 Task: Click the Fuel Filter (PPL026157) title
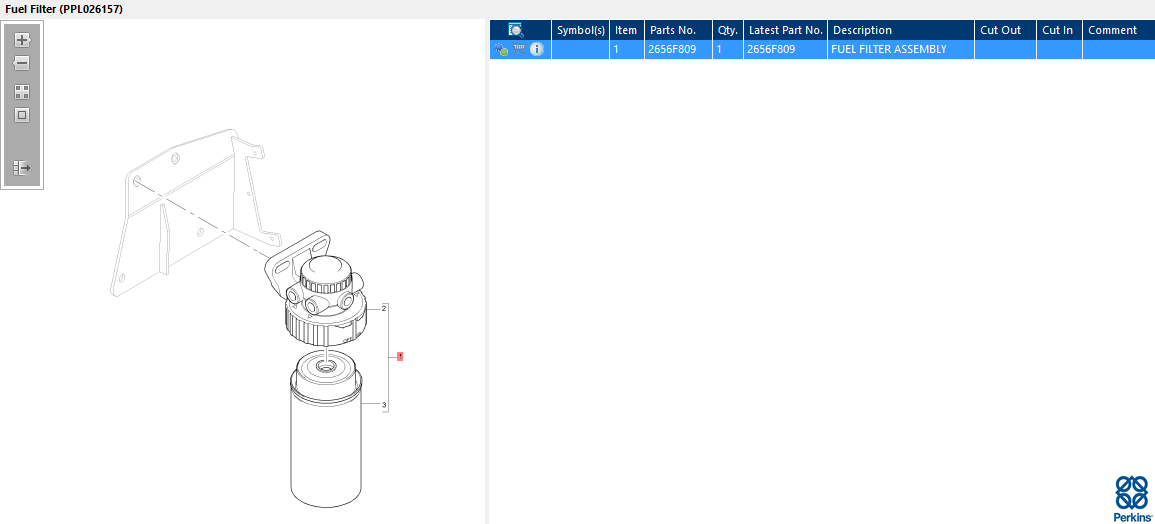64,9
